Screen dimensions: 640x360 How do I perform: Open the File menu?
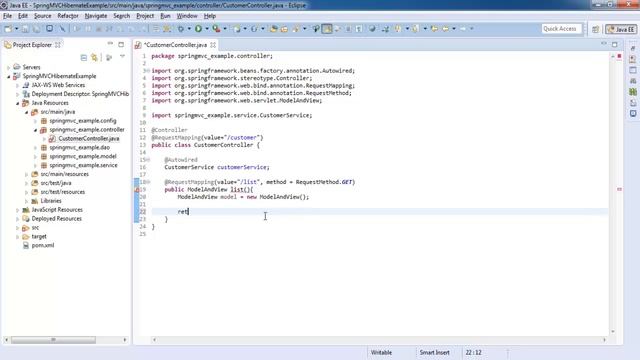coord(7,16)
